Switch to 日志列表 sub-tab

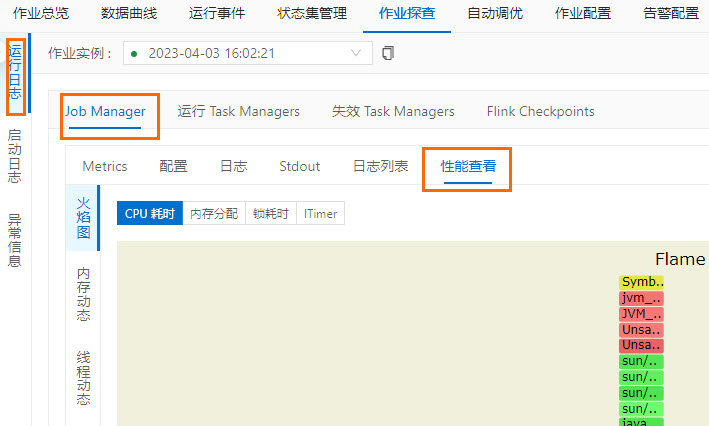pyautogui.click(x=381, y=166)
